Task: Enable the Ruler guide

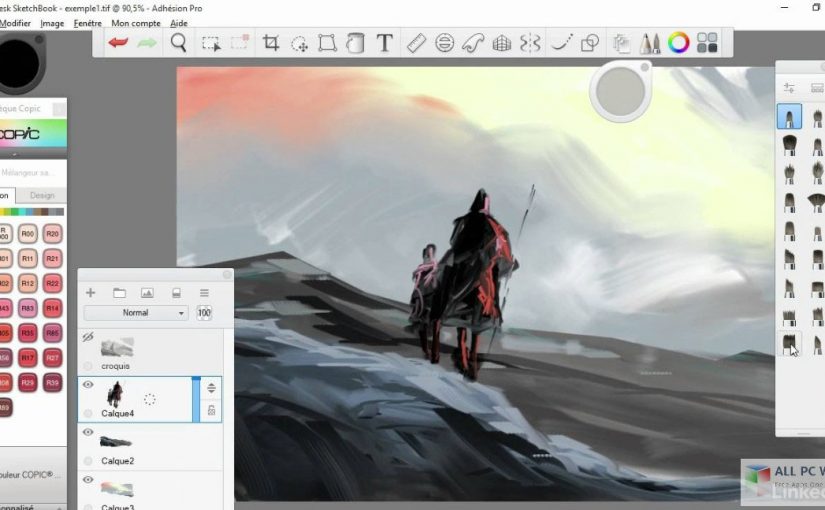Action: tap(416, 43)
